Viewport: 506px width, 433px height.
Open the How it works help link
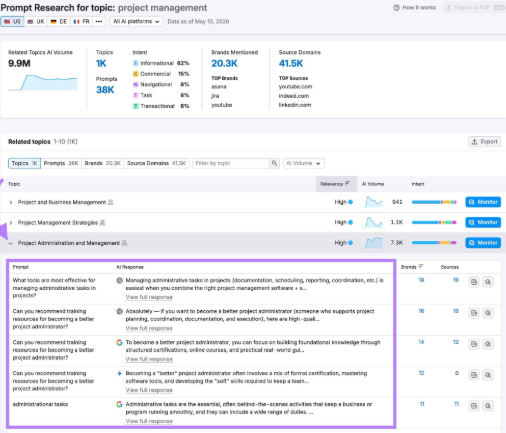click(415, 7)
